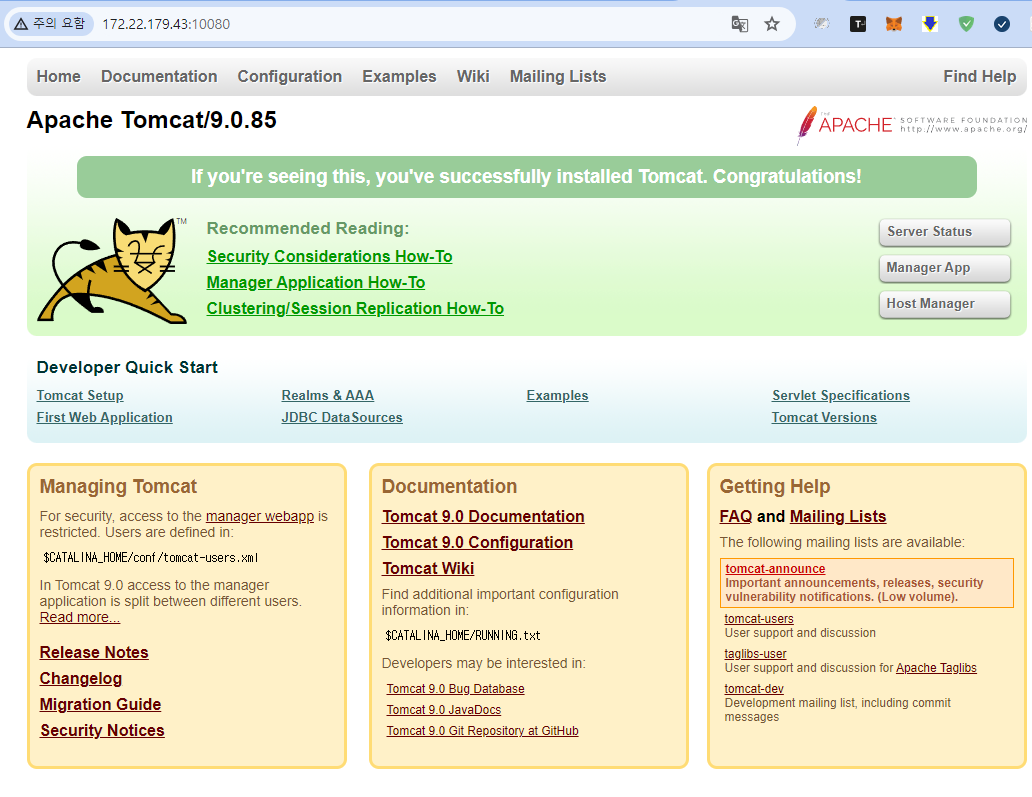
Task: Open the Apache Taglibs link
Action: click(936, 667)
